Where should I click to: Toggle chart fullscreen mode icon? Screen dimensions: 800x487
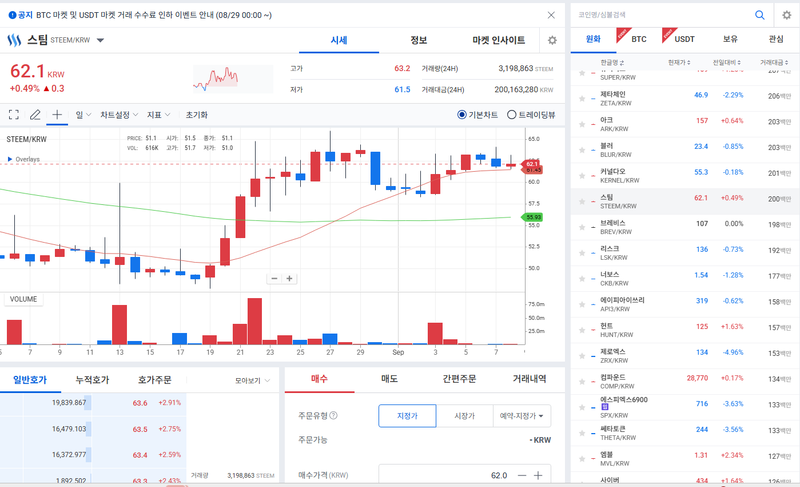pyautogui.click(x=14, y=115)
